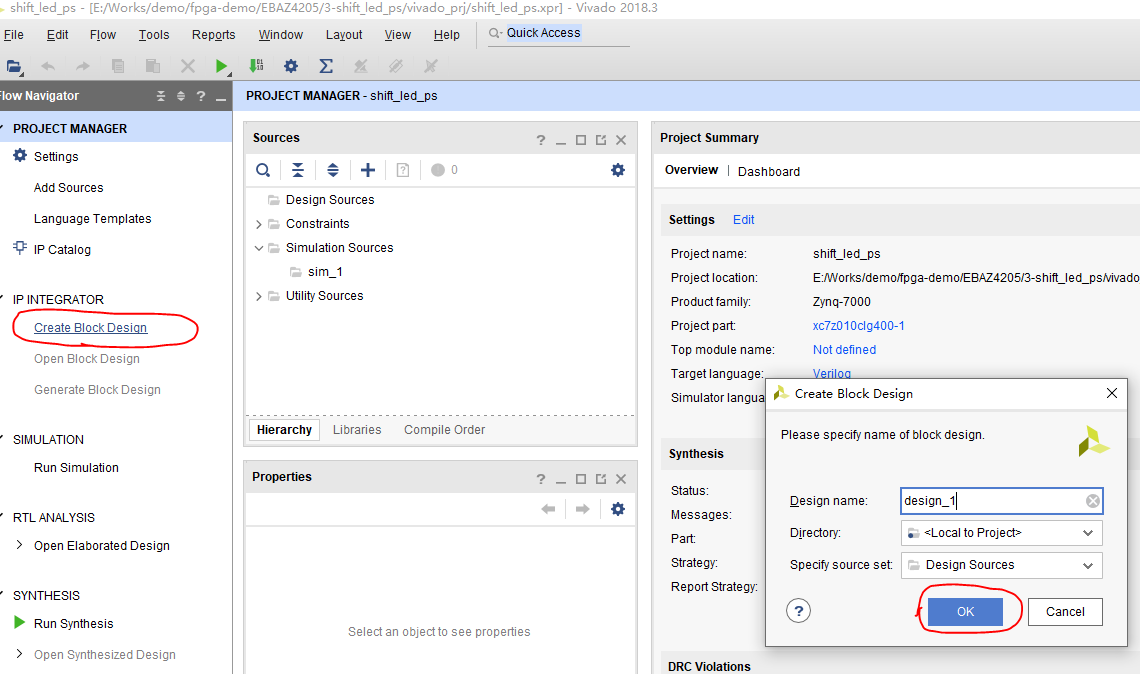This screenshot has width=1140, height=674.
Task: Click Properties panel forward arrow
Action: pyautogui.click(x=582, y=509)
